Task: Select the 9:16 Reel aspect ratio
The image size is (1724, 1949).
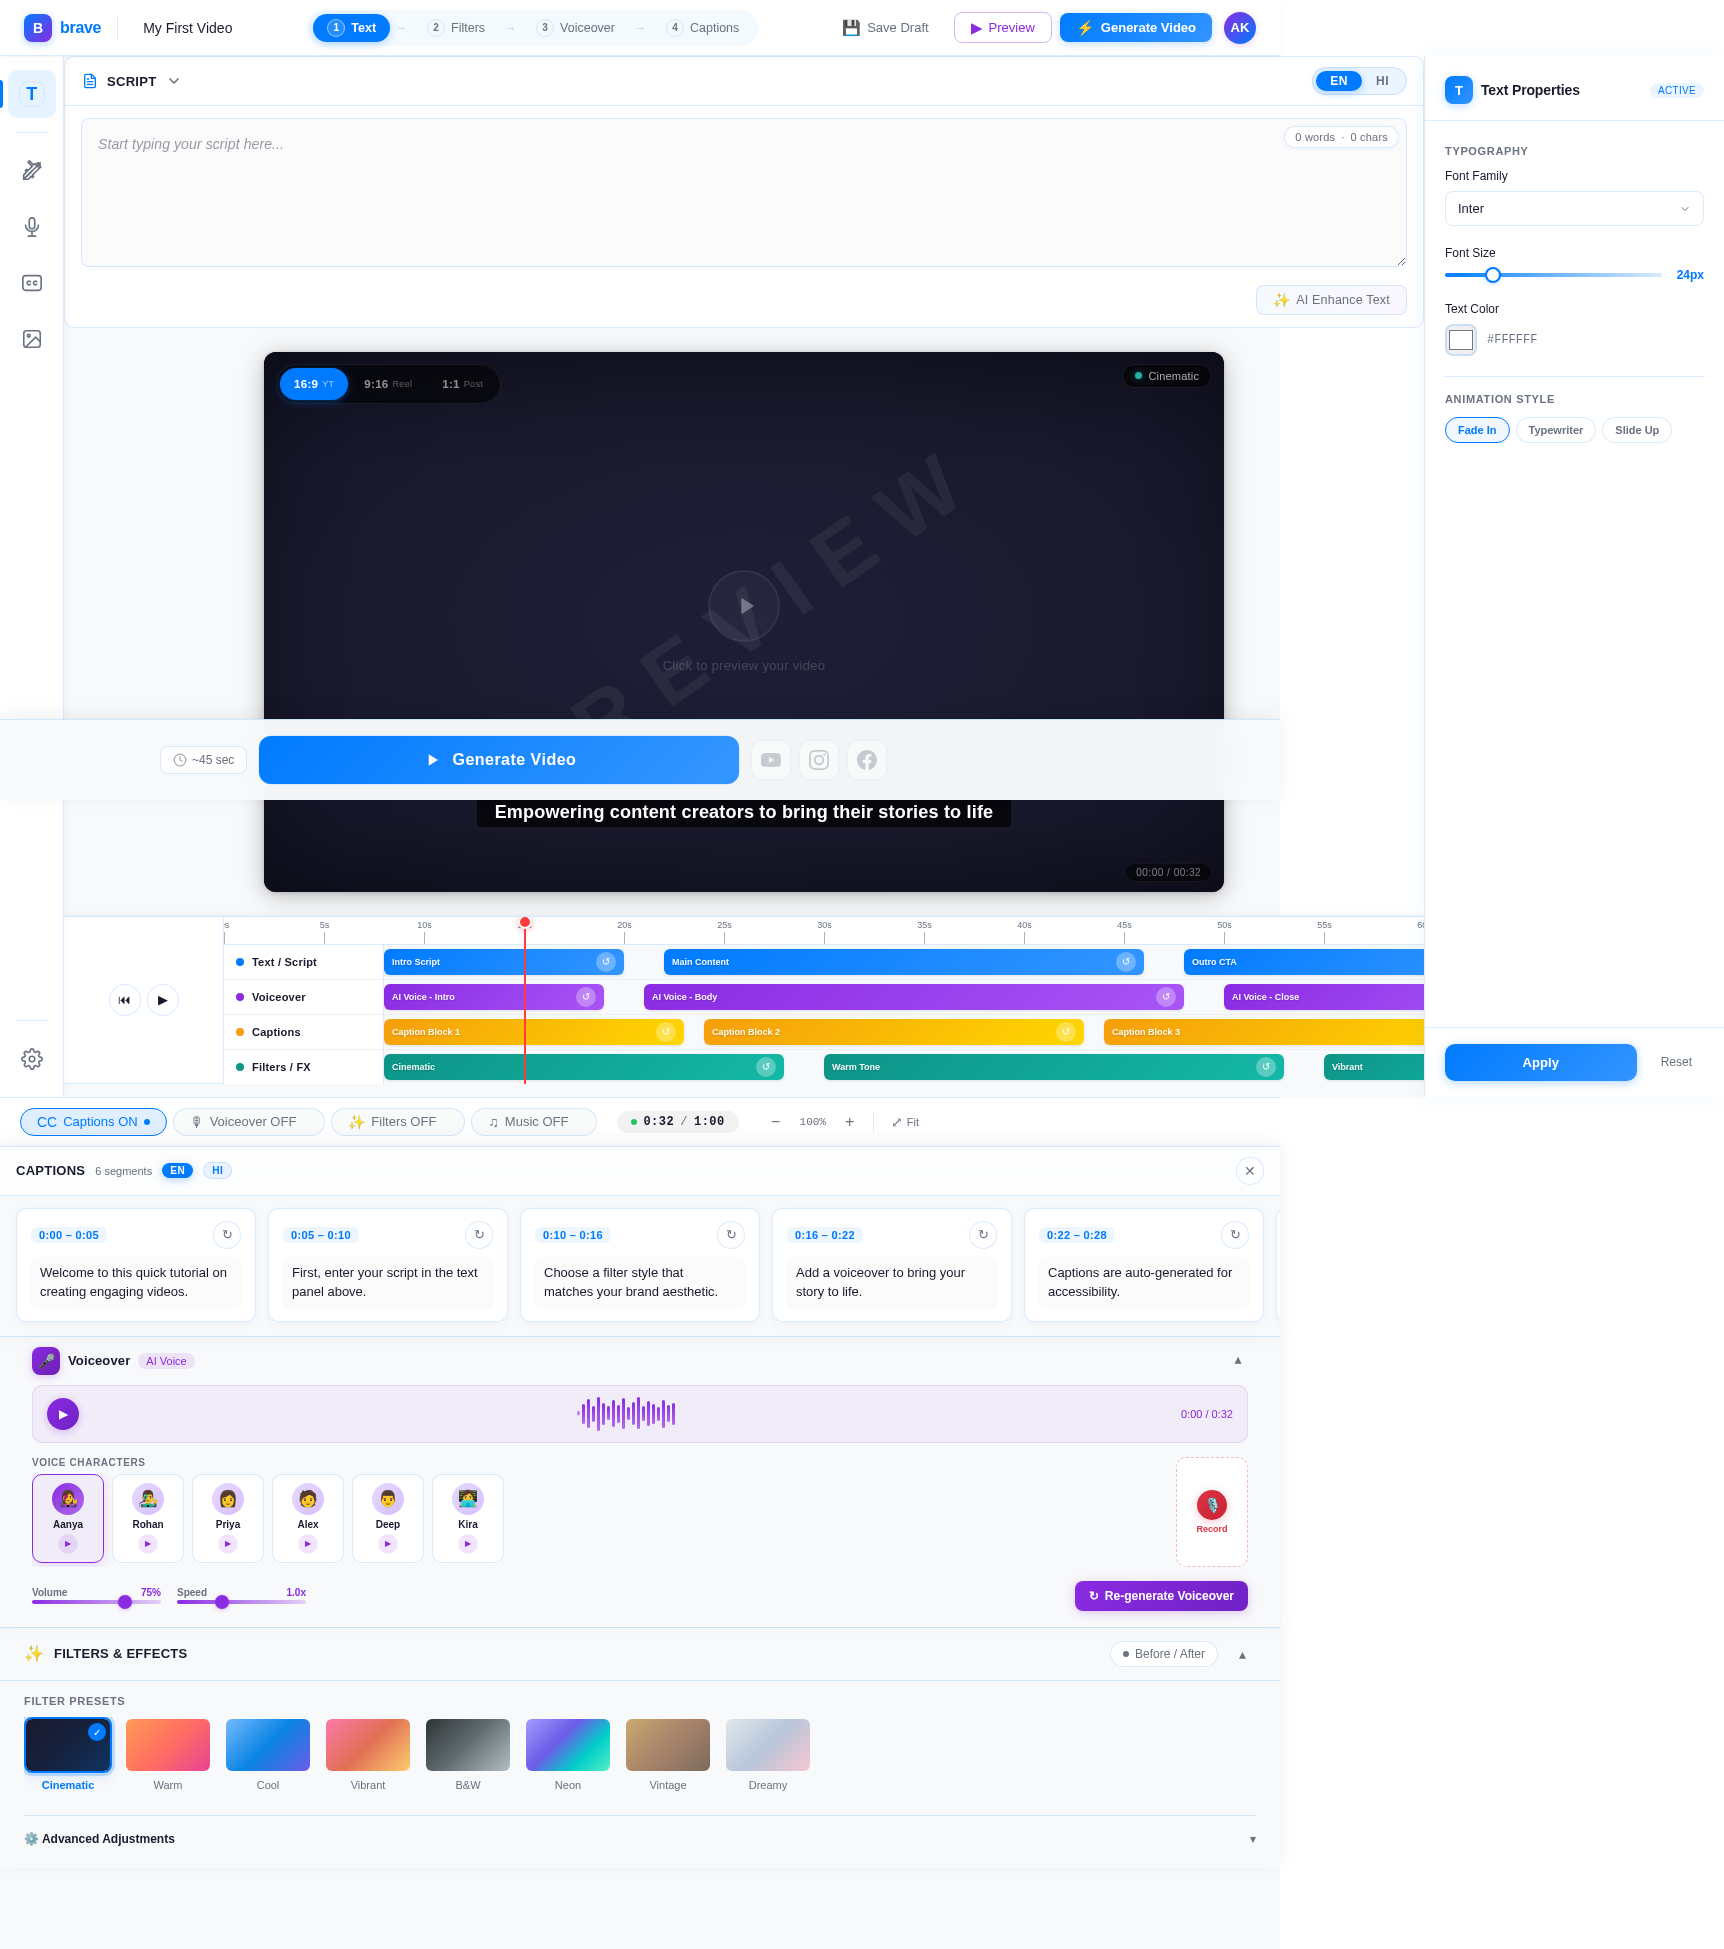Action: tap(386, 383)
